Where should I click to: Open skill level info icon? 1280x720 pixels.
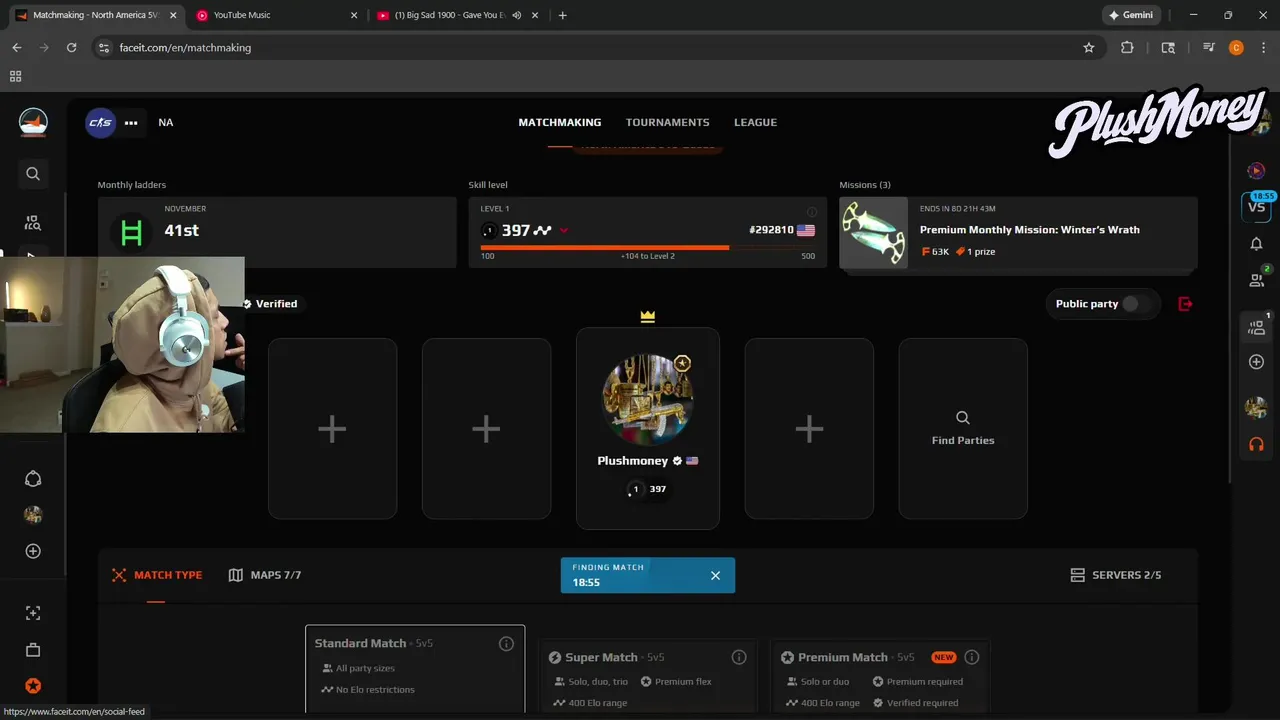click(x=812, y=212)
